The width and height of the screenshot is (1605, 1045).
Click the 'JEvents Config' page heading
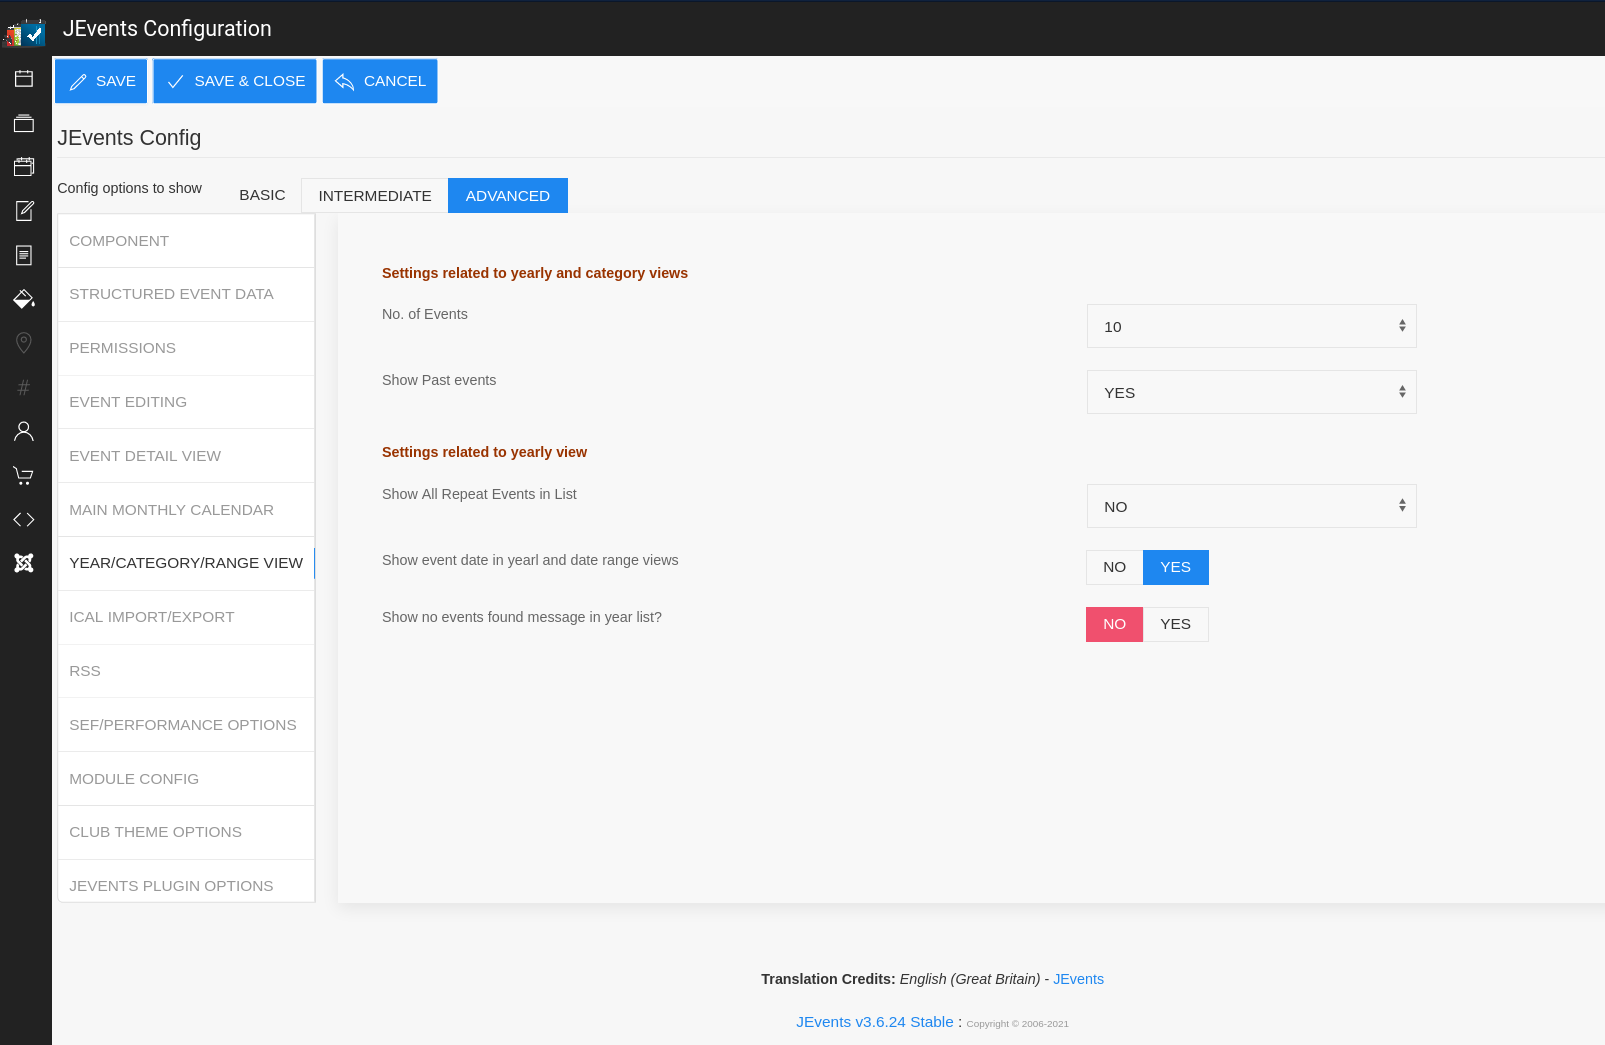[129, 138]
